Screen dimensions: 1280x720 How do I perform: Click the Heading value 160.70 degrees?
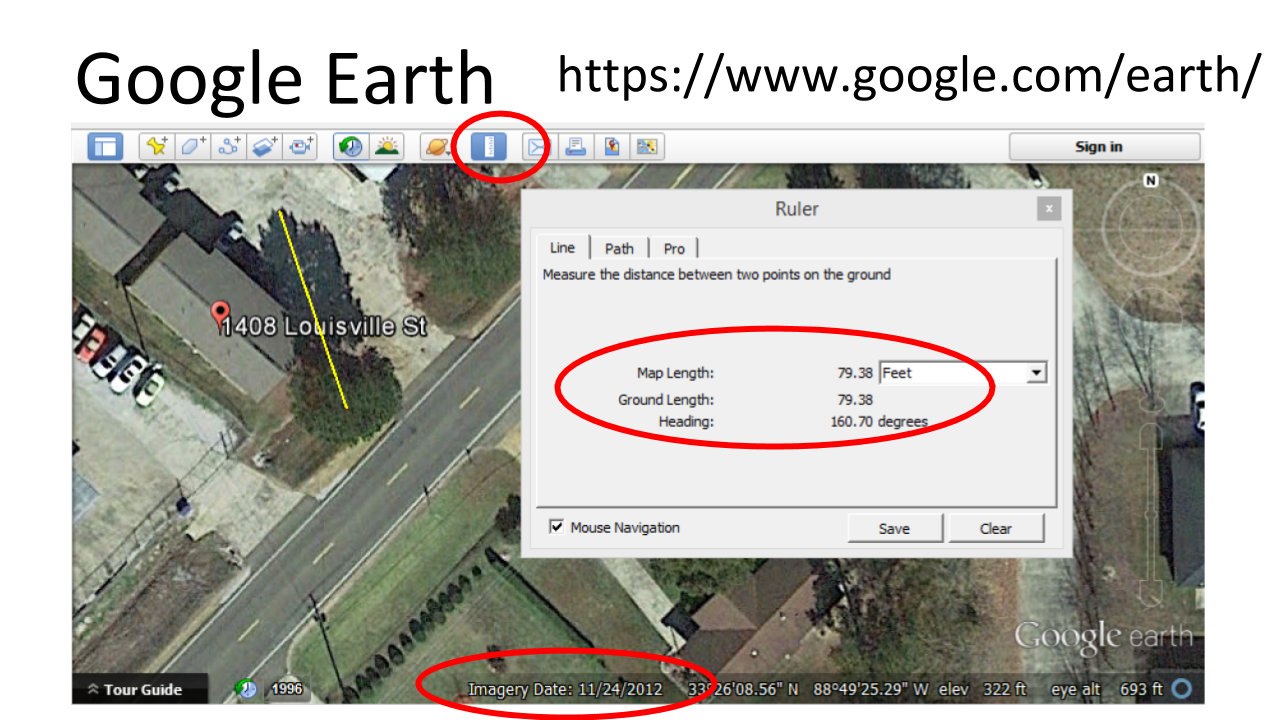879,421
